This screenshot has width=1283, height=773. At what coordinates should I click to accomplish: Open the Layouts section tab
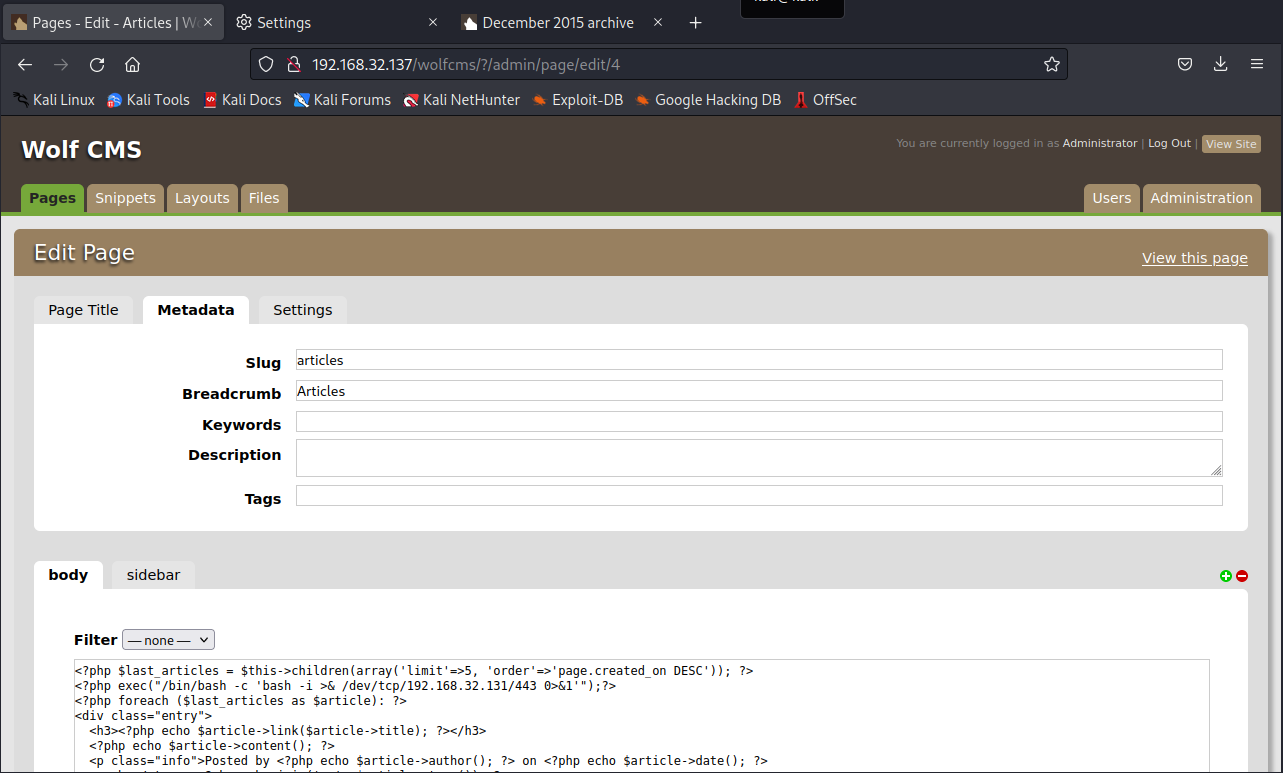click(x=202, y=198)
